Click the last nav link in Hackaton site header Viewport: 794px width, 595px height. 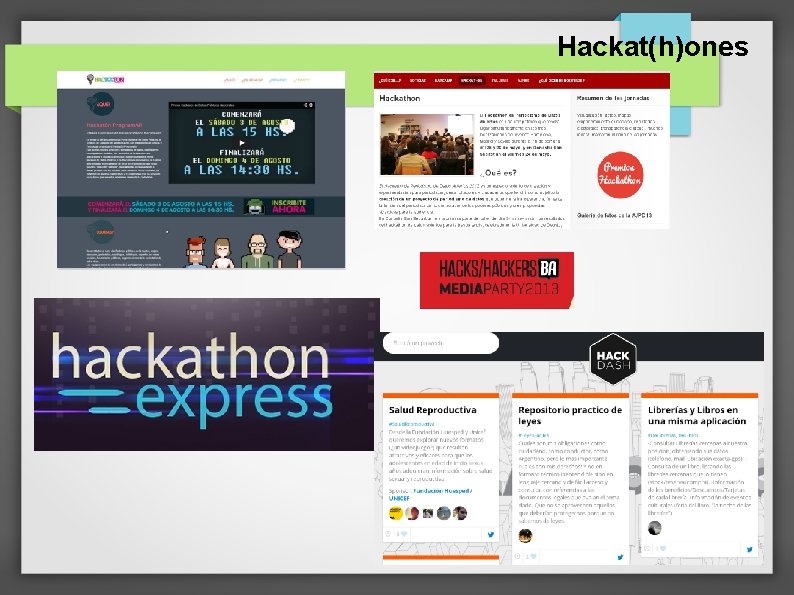click(x=302, y=80)
